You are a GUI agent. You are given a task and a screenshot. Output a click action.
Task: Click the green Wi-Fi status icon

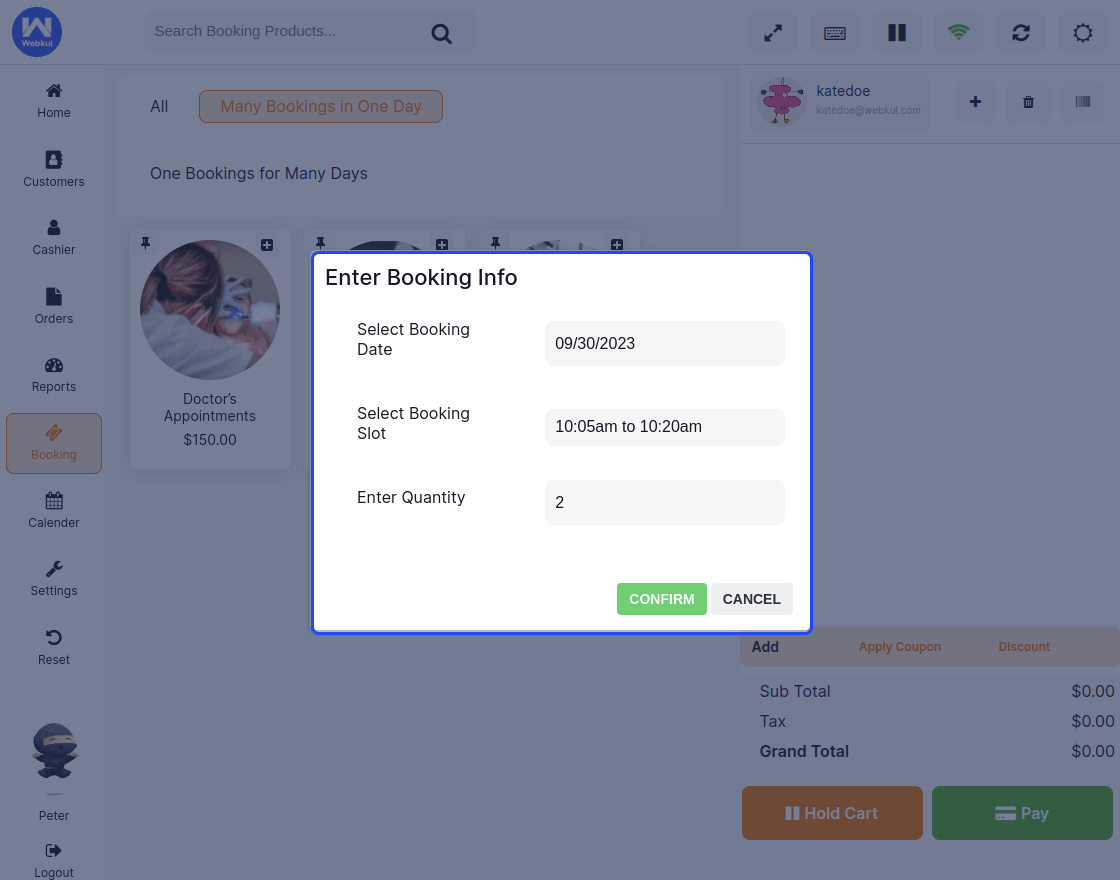[x=959, y=33]
